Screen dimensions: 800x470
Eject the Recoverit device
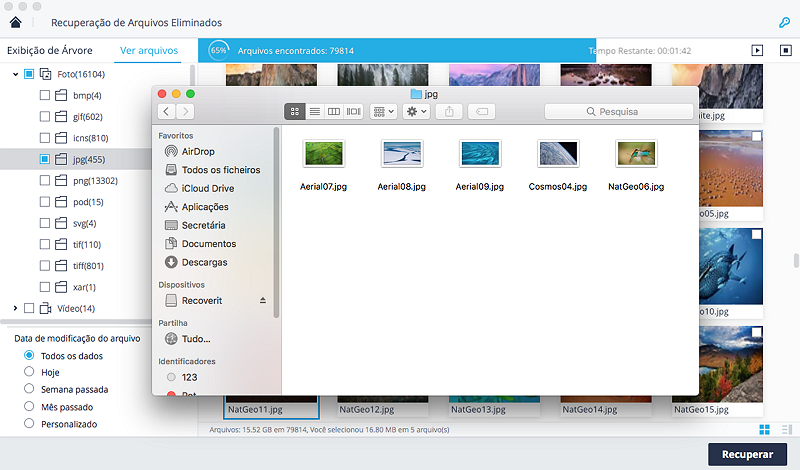tap(263, 301)
